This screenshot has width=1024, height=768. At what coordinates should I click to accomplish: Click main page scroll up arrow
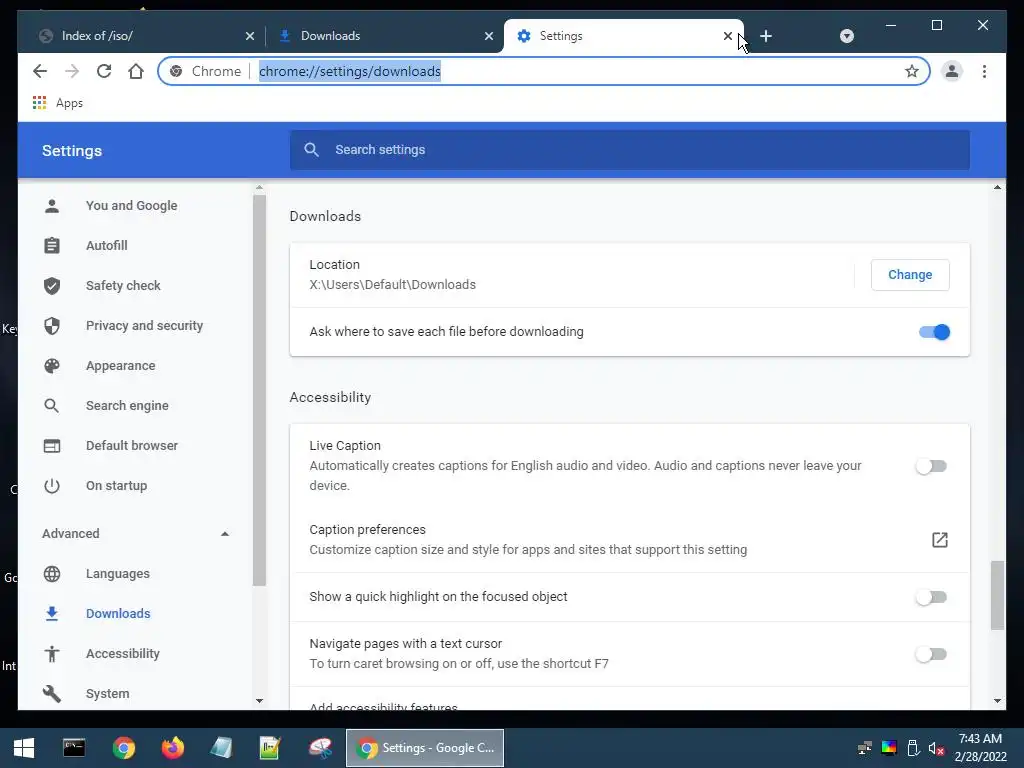tap(997, 188)
